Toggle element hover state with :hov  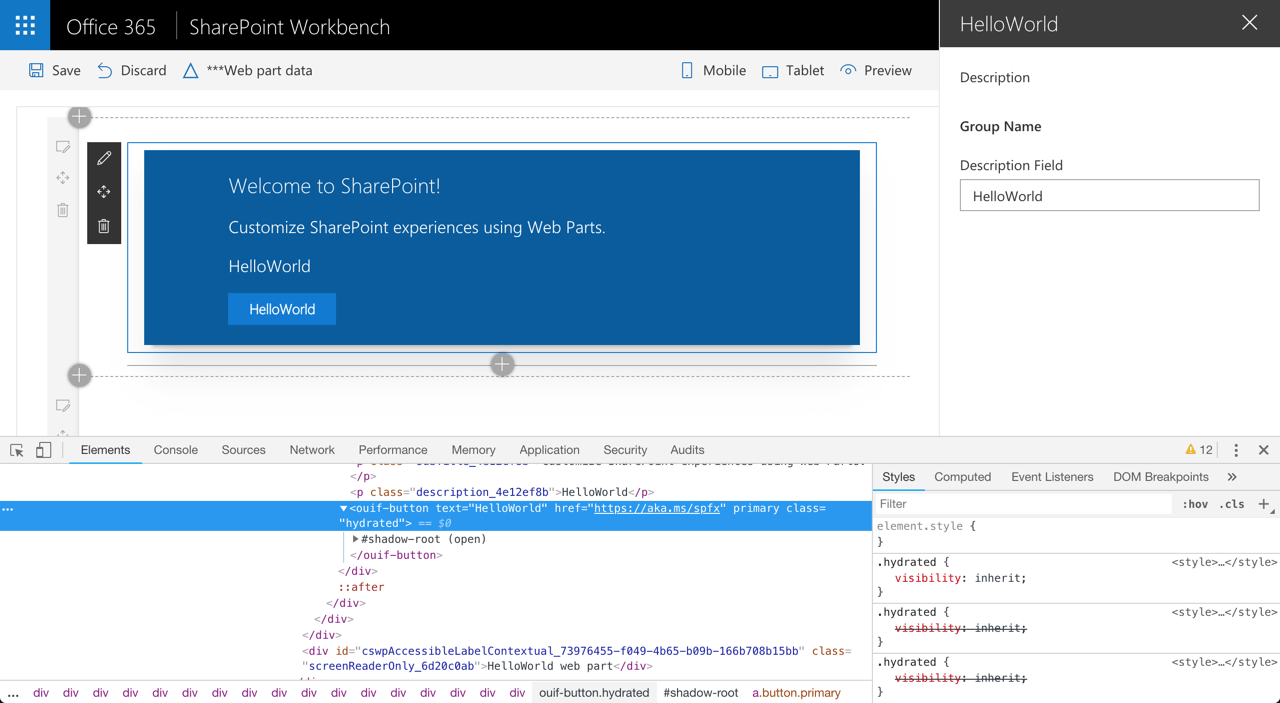[1196, 504]
